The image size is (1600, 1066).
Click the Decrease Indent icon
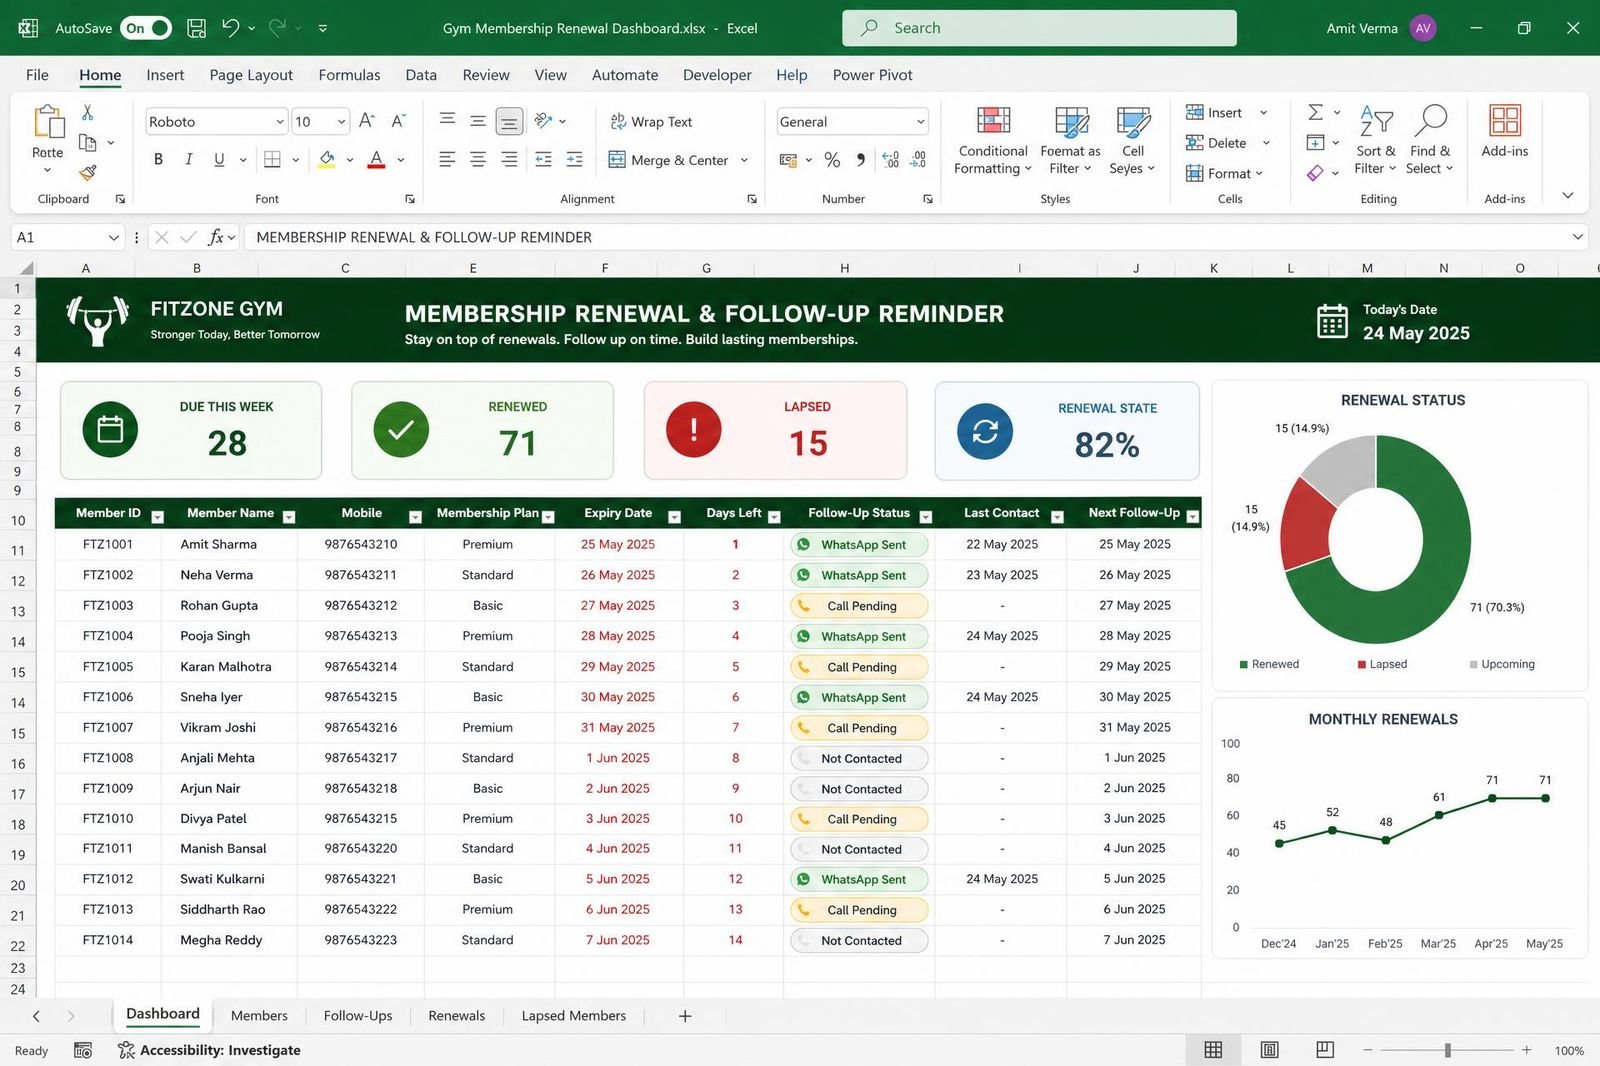click(x=543, y=159)
